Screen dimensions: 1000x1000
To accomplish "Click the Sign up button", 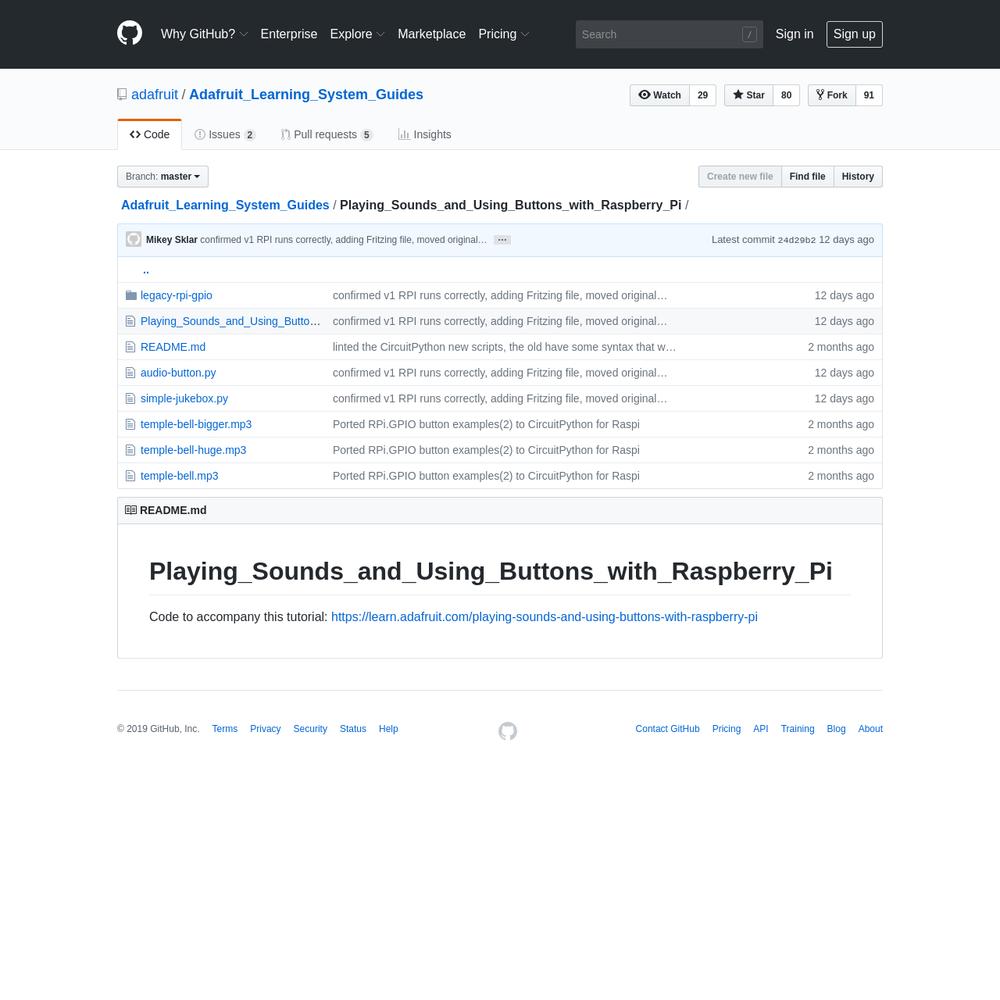I will 854,34.
